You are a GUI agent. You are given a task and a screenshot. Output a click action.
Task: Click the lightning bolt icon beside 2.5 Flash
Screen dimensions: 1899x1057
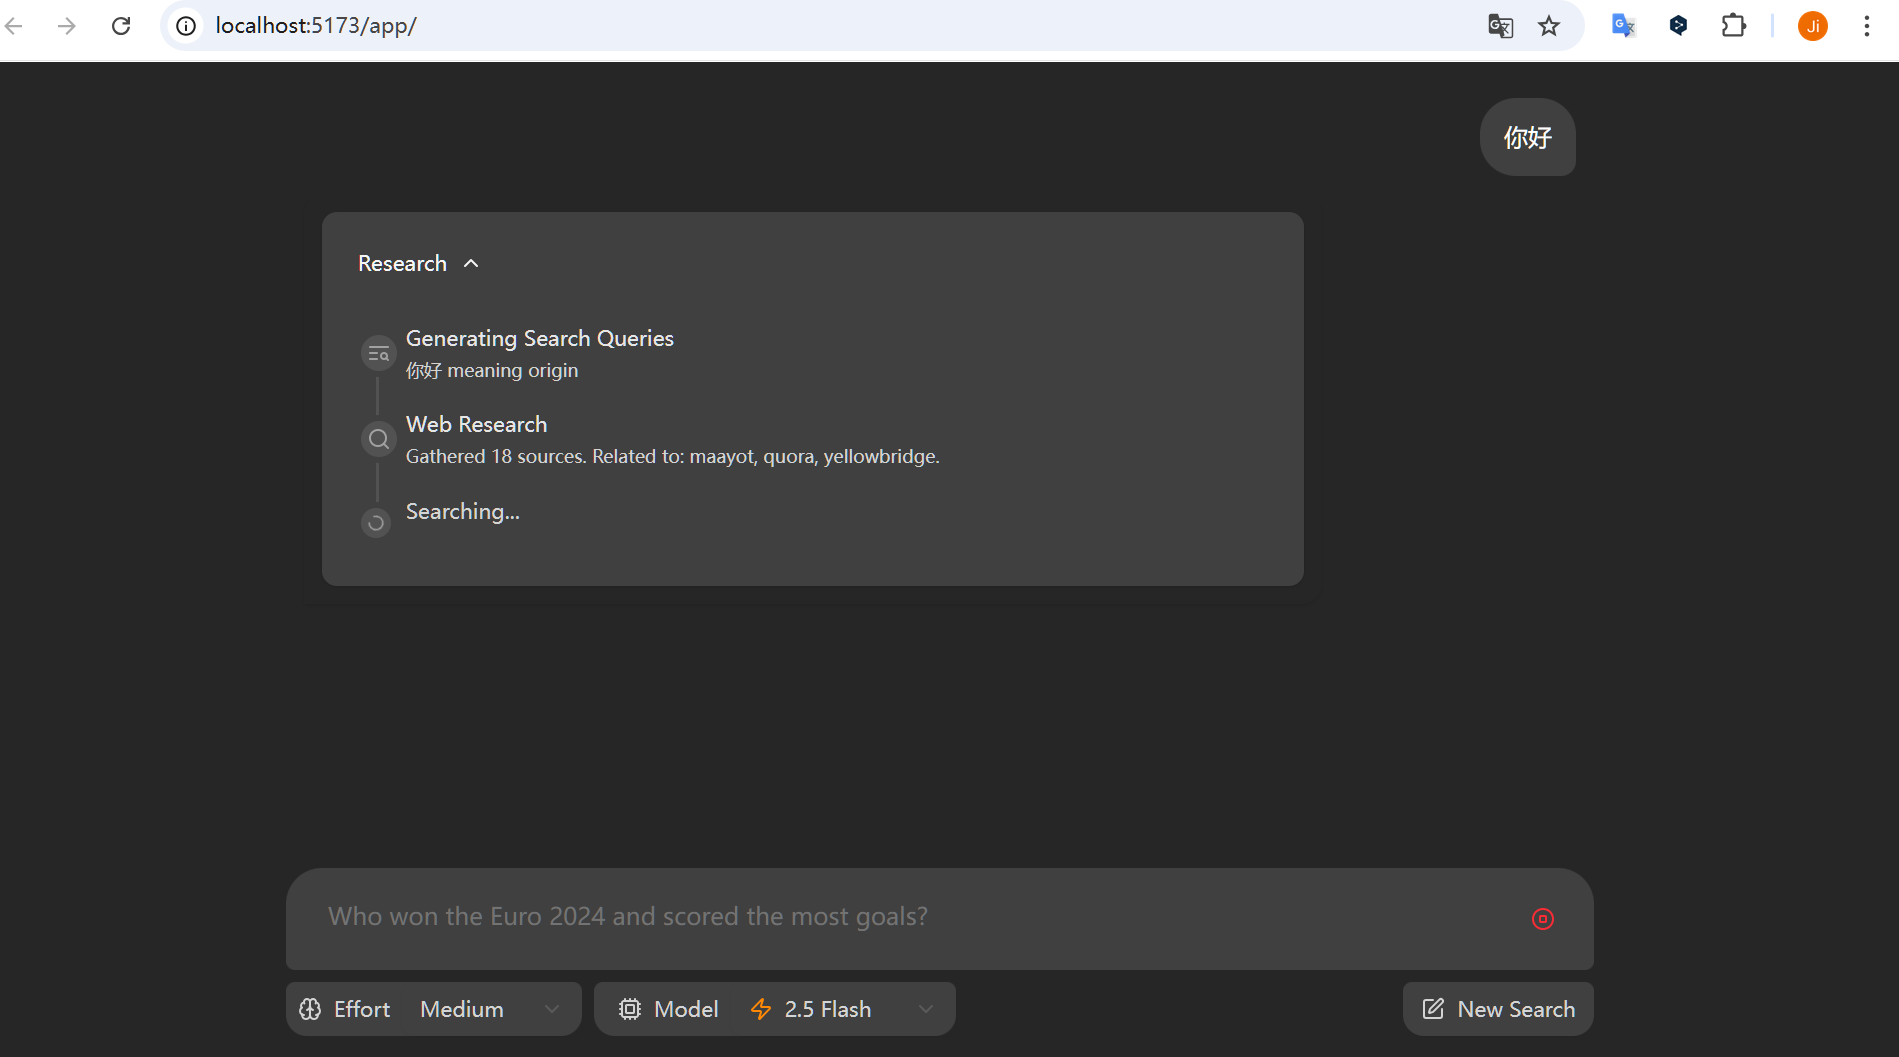coord(761,1009)
